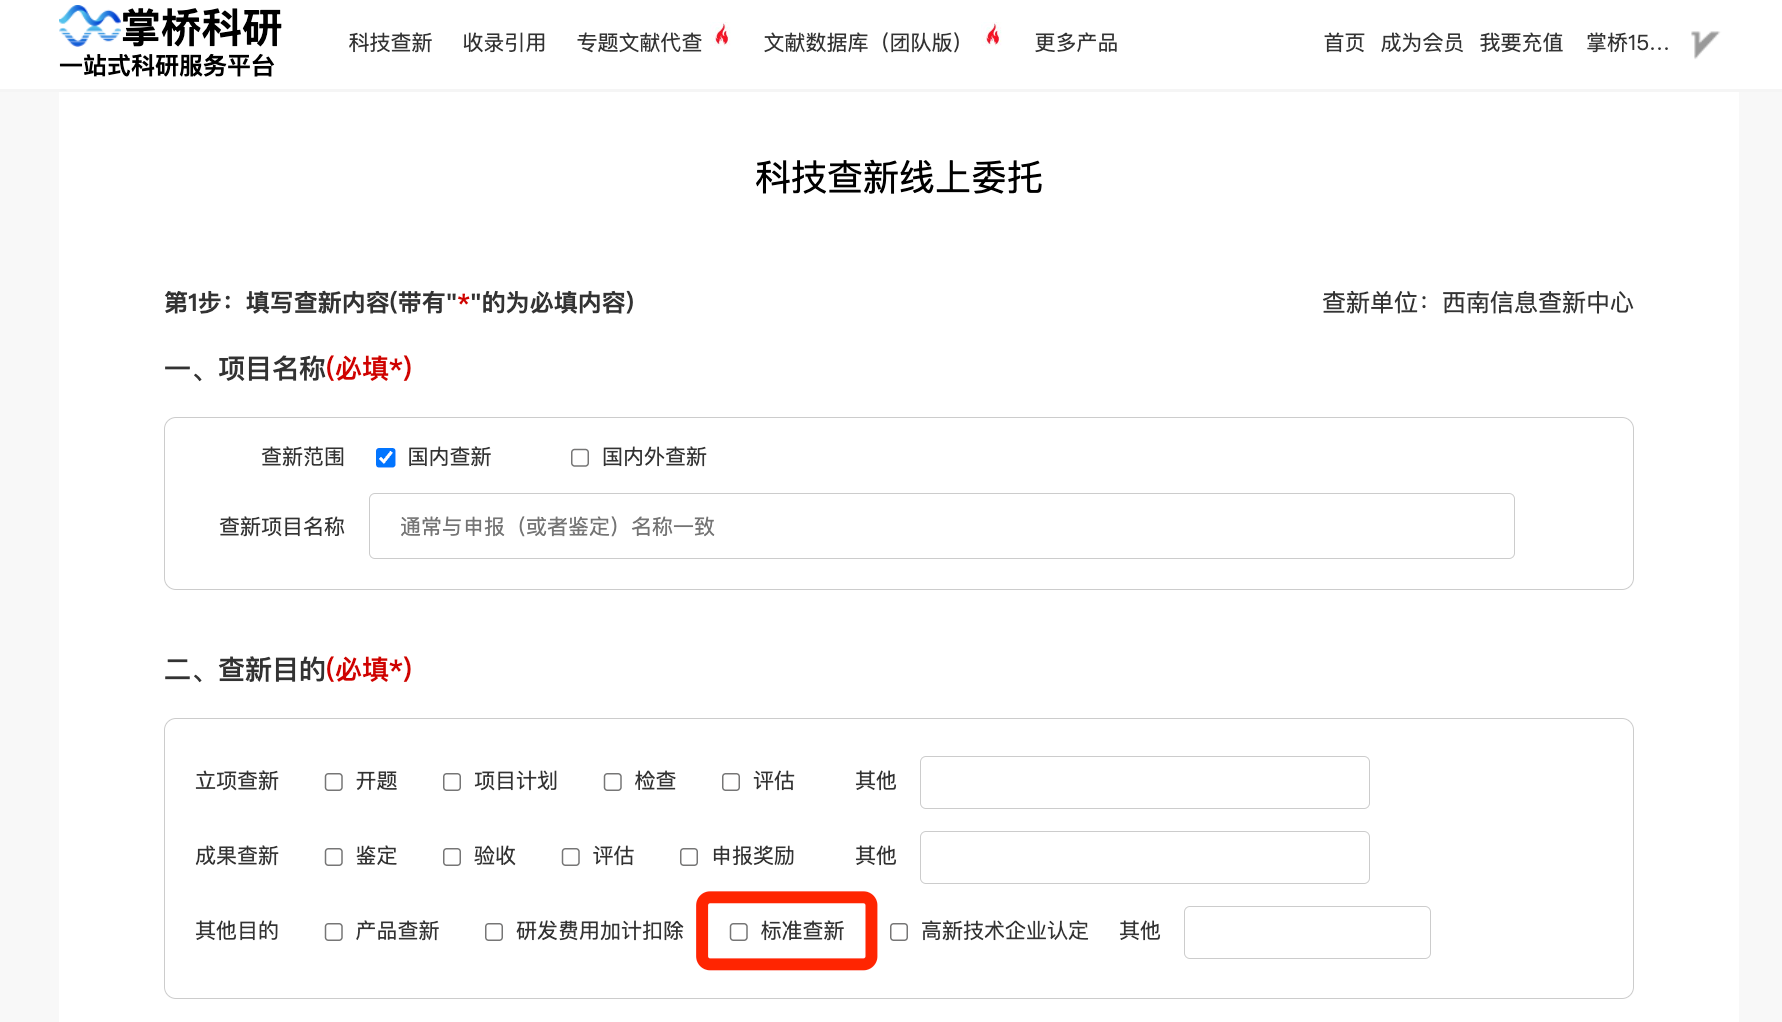Image resolution: width=1782 pixels, height=1022 pixels.
Task: Click 其他 input field in 成果查新 row
Action: [x=1144, y=857]
